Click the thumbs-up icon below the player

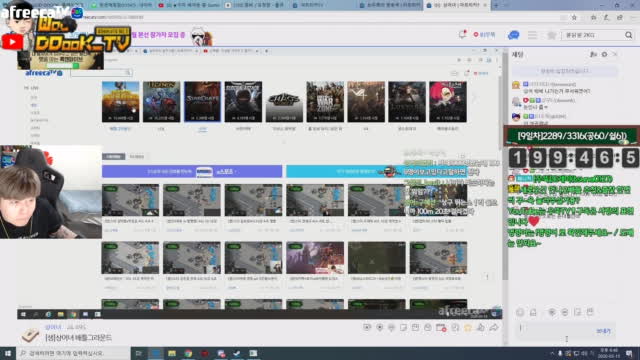click(x=481, y=327)
